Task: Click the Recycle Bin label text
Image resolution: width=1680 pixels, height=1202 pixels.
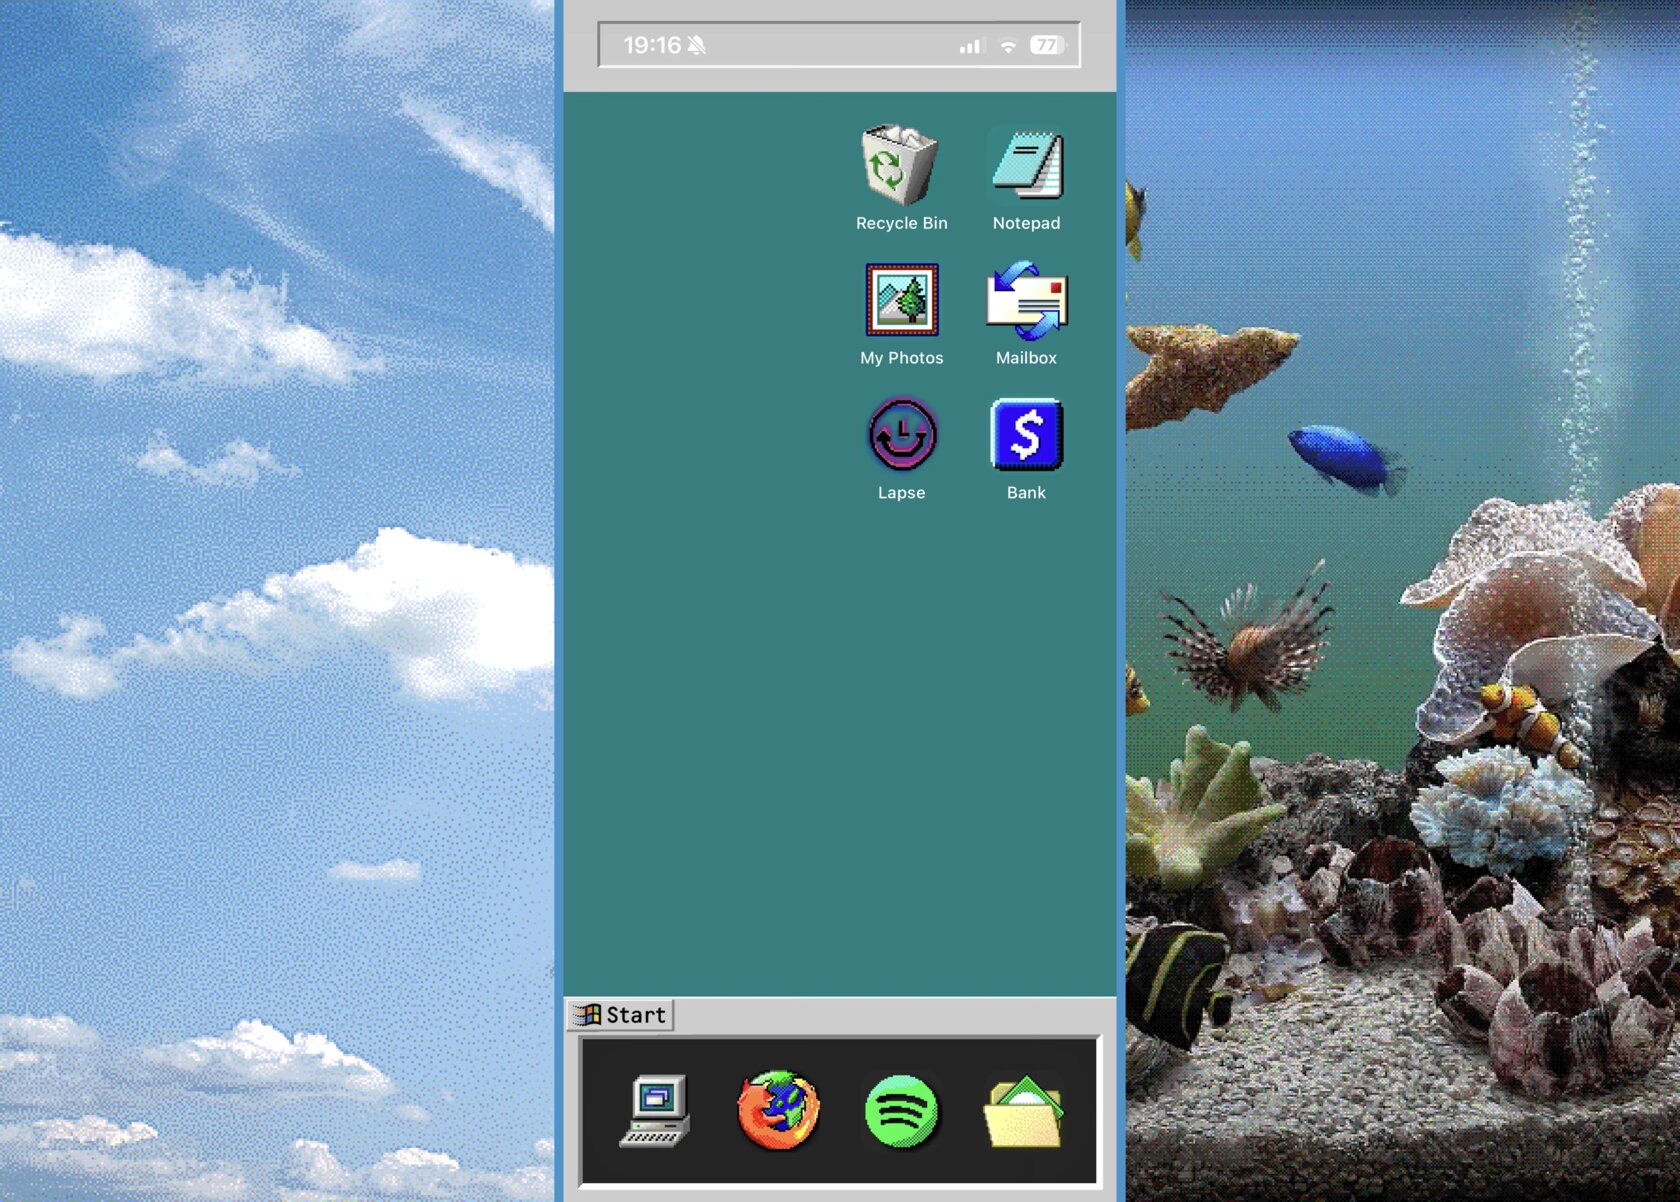Action: tap(901, 223)
